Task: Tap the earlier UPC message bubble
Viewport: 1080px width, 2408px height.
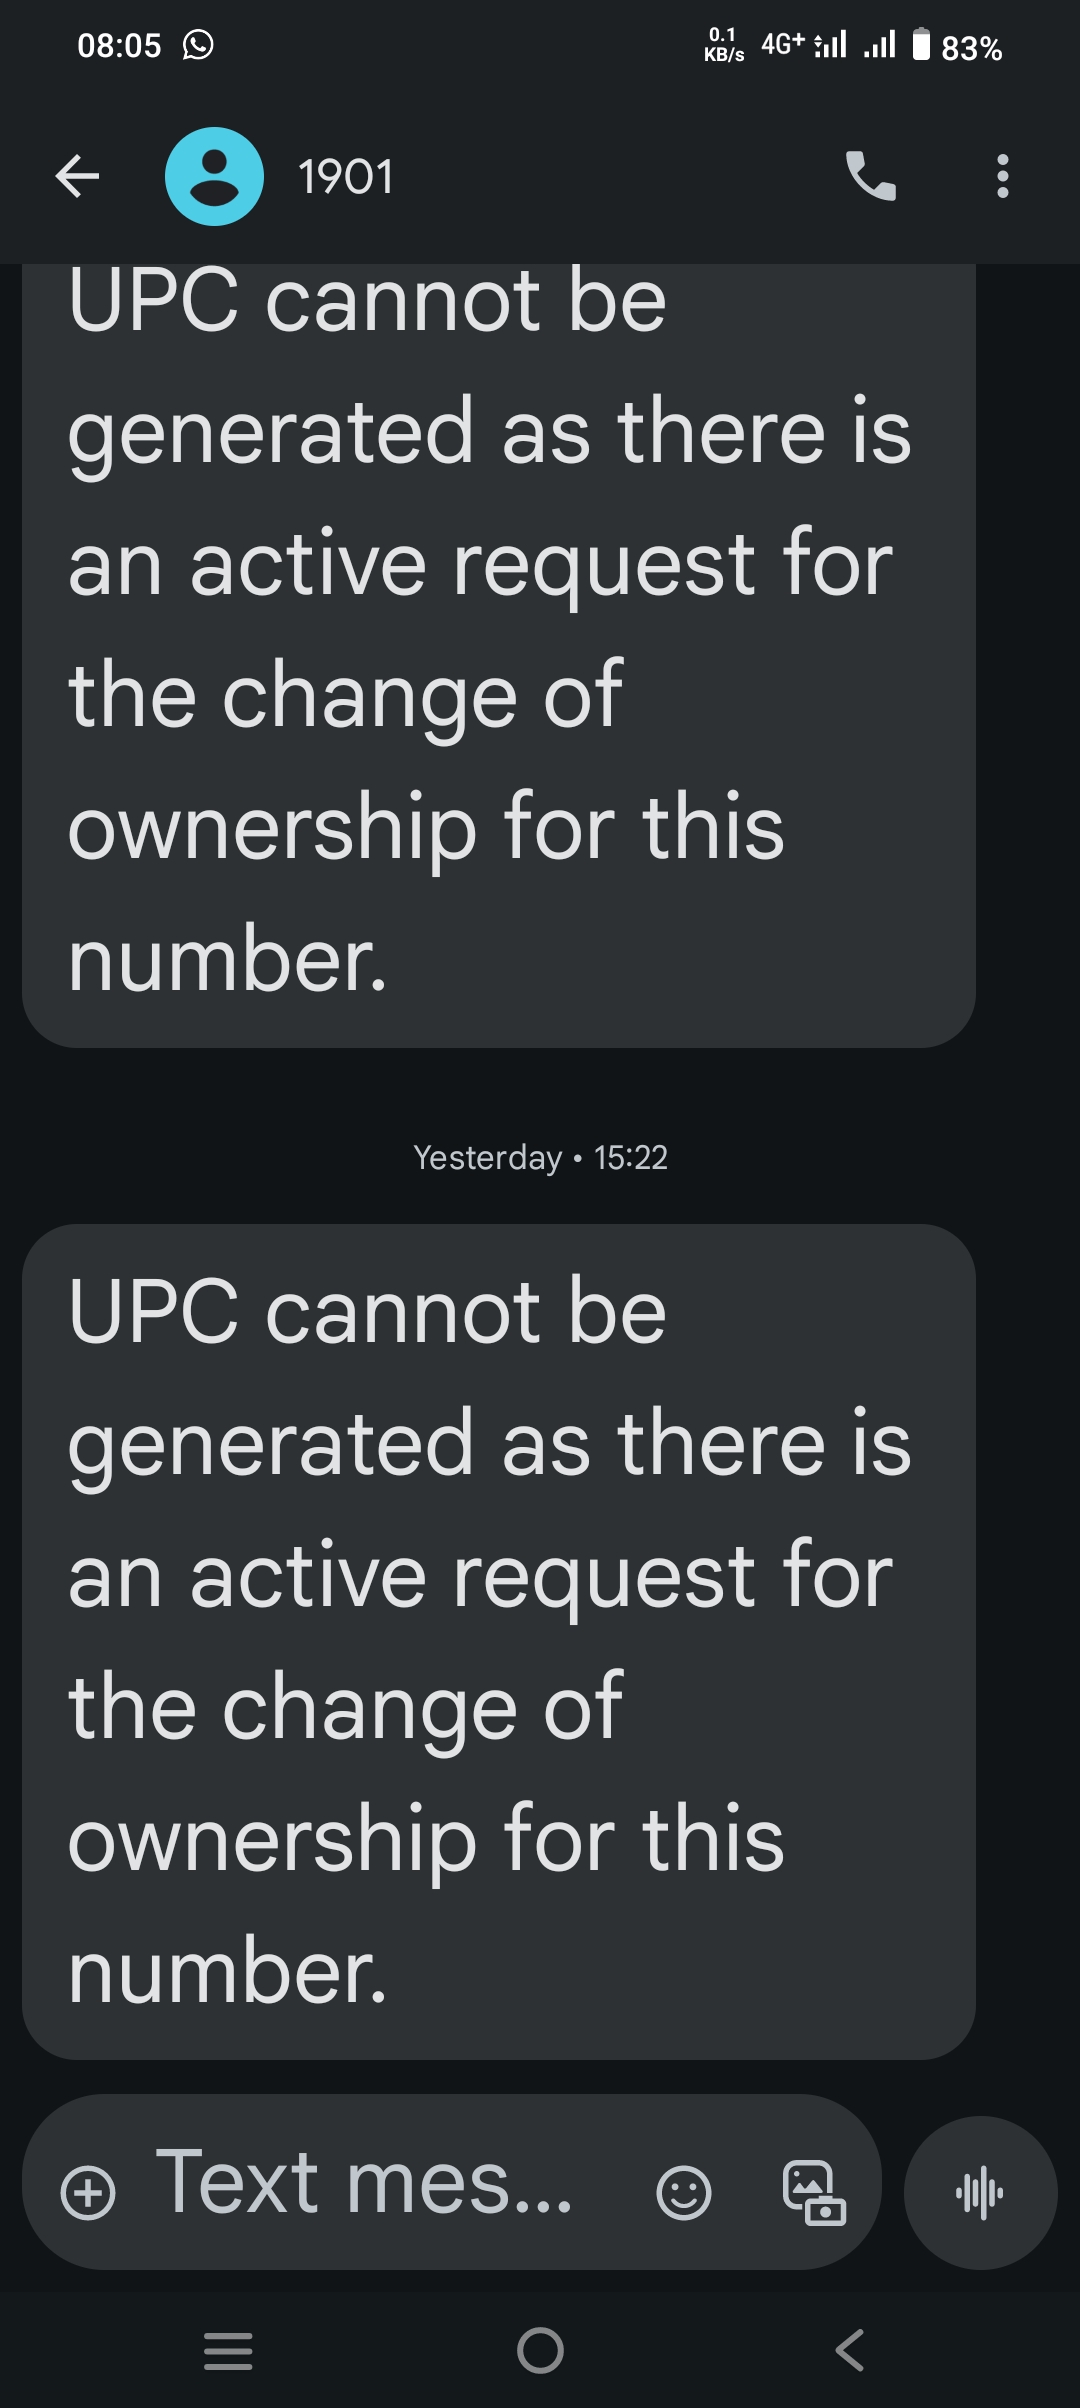Action: pos(498,650)
